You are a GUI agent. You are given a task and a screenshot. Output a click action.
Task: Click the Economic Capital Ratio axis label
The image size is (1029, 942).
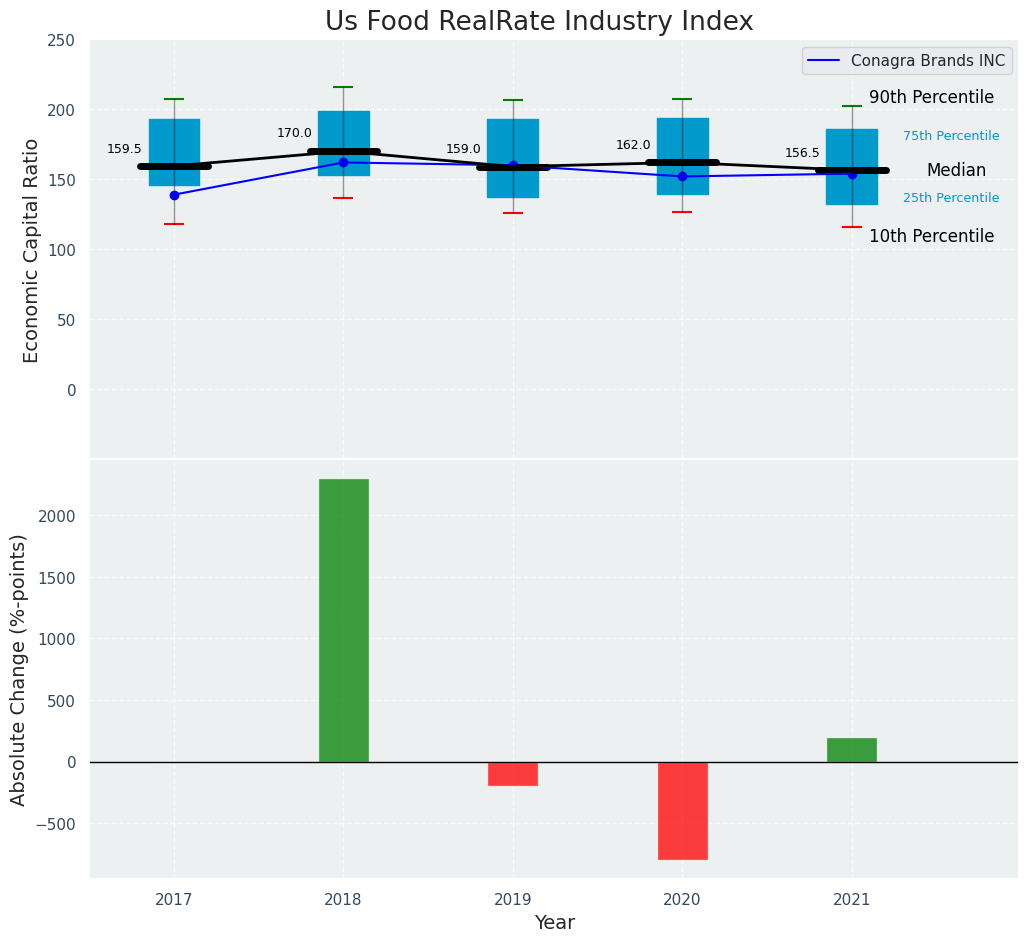(x=31, y=250)
